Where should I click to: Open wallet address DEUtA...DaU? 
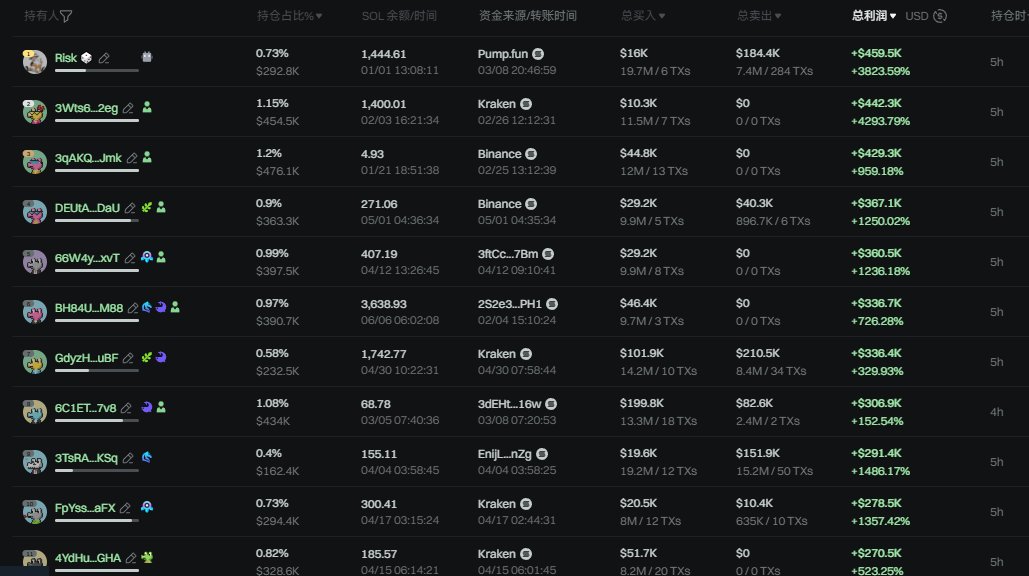pyautogui.click(x=87, y=208)
